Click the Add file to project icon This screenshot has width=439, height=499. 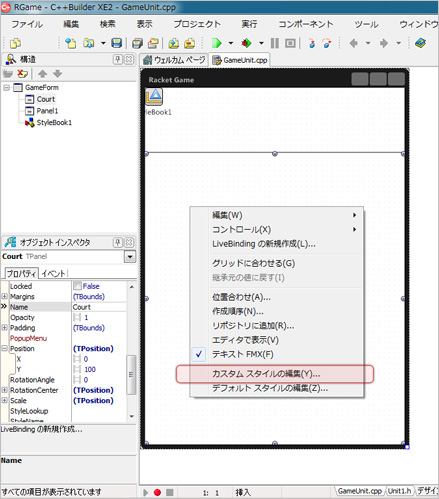pyautogui.click(x=173, y=43)
